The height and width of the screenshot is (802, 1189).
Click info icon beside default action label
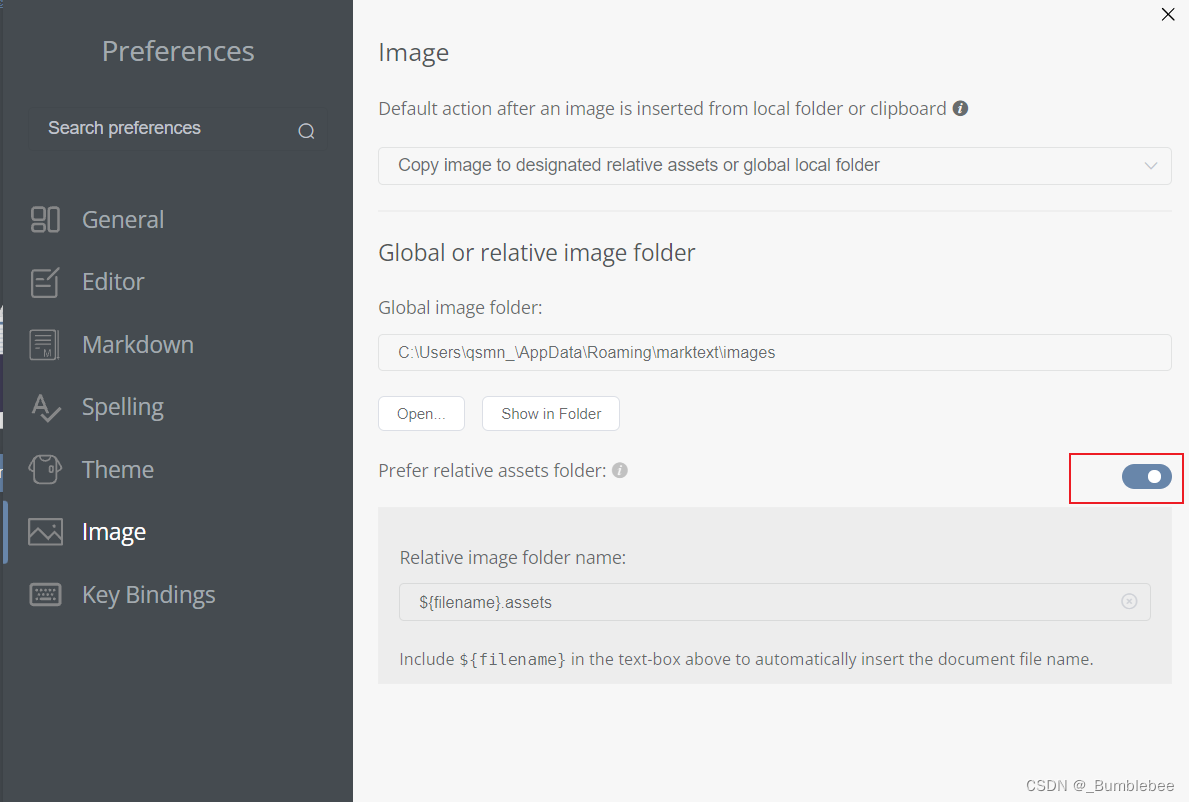coord(960,108)
